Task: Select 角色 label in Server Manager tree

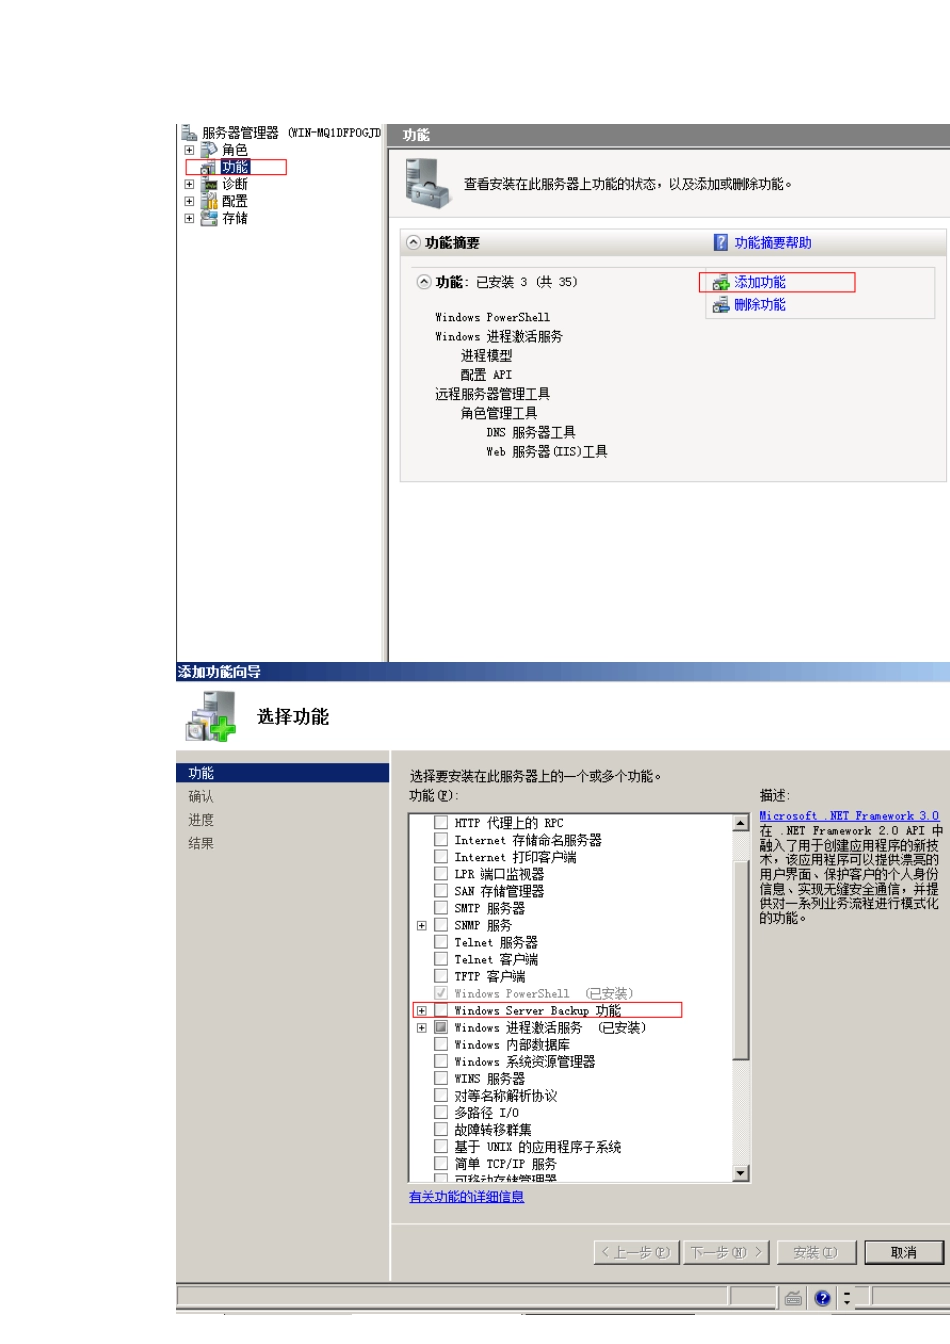Action: pyautogui.click(x=235, y=150)
